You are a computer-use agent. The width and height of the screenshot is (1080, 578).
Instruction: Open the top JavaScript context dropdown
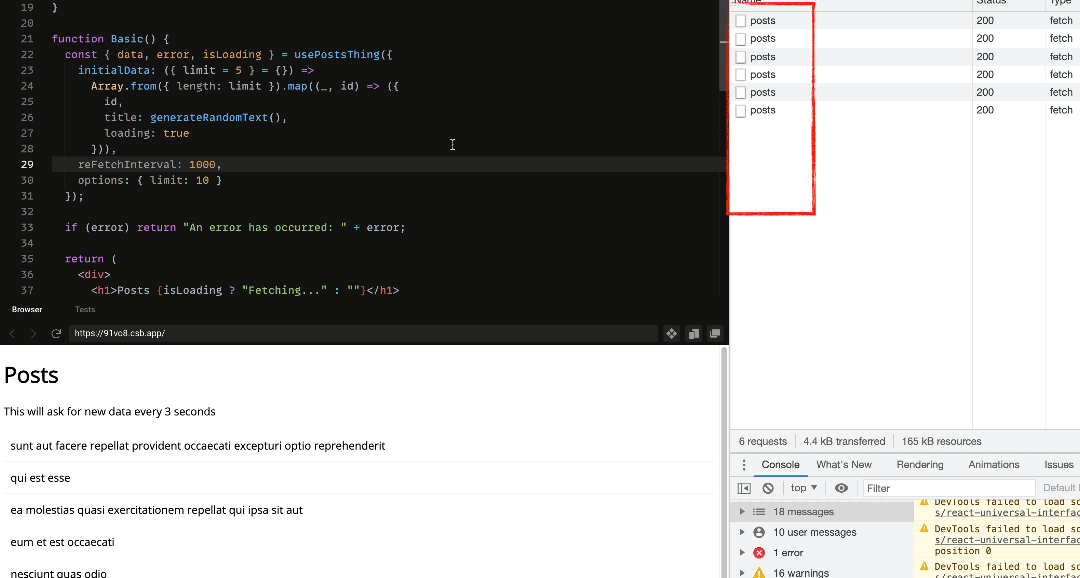804,488
